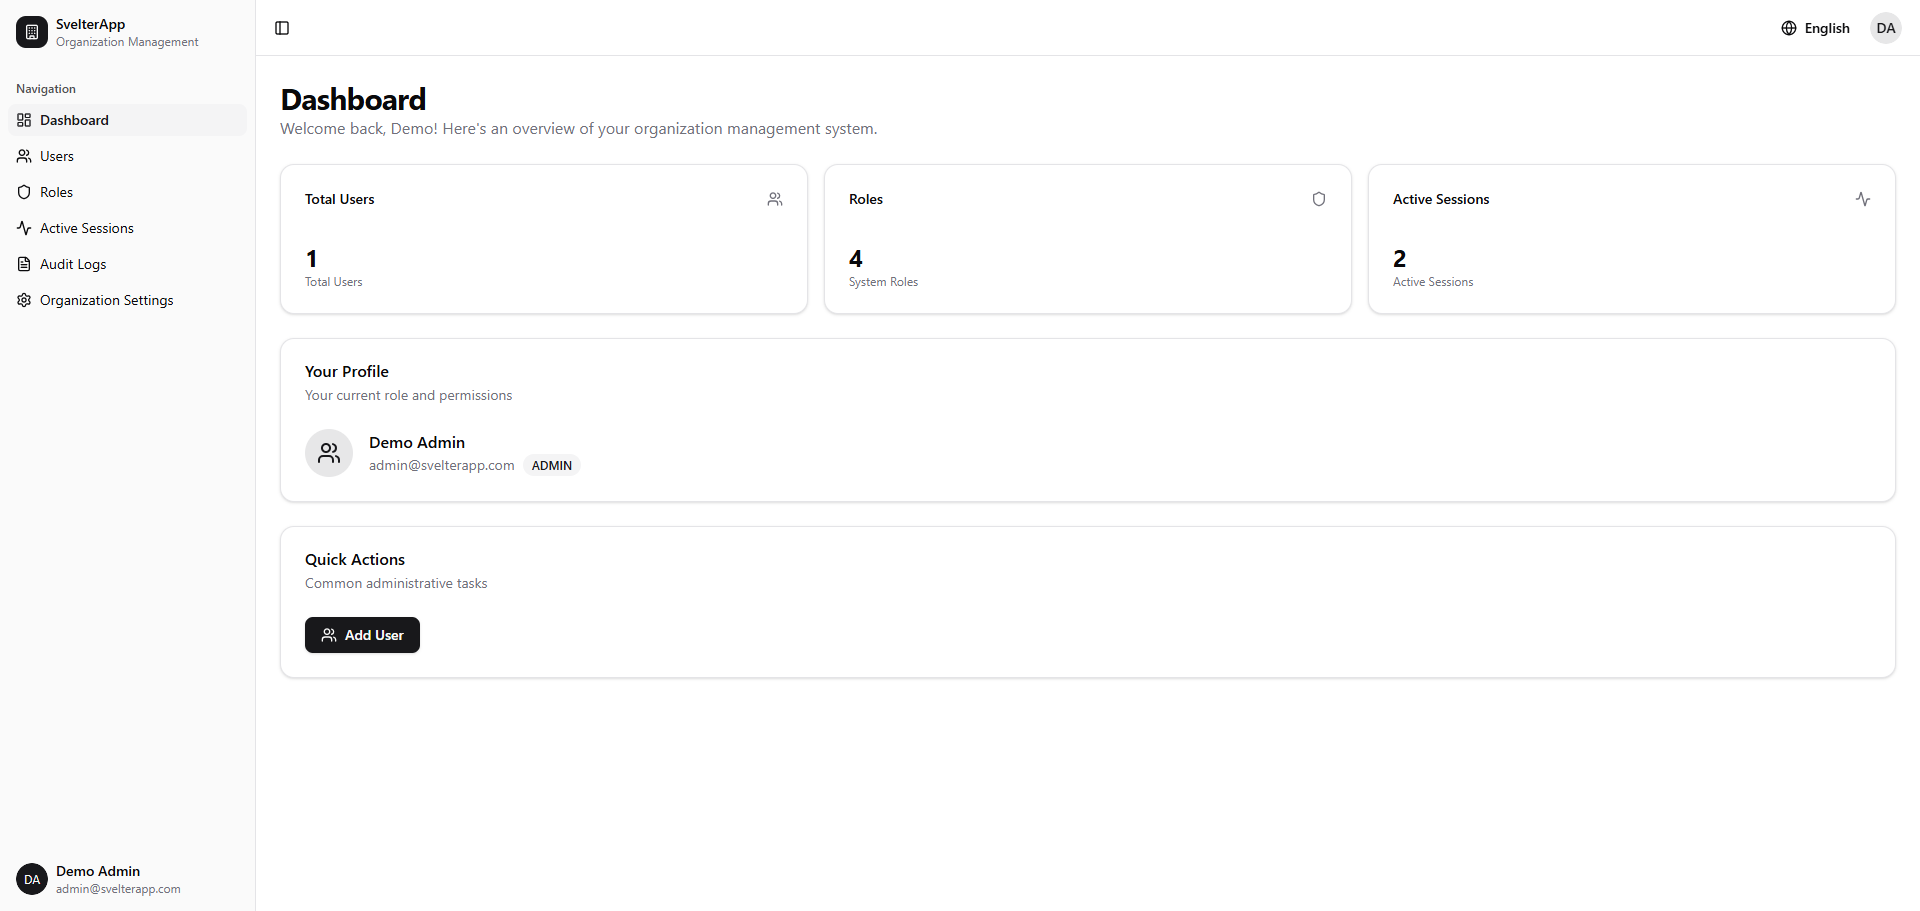
Task: Select the Users icon in the sidebar
Action: point(23,156)
